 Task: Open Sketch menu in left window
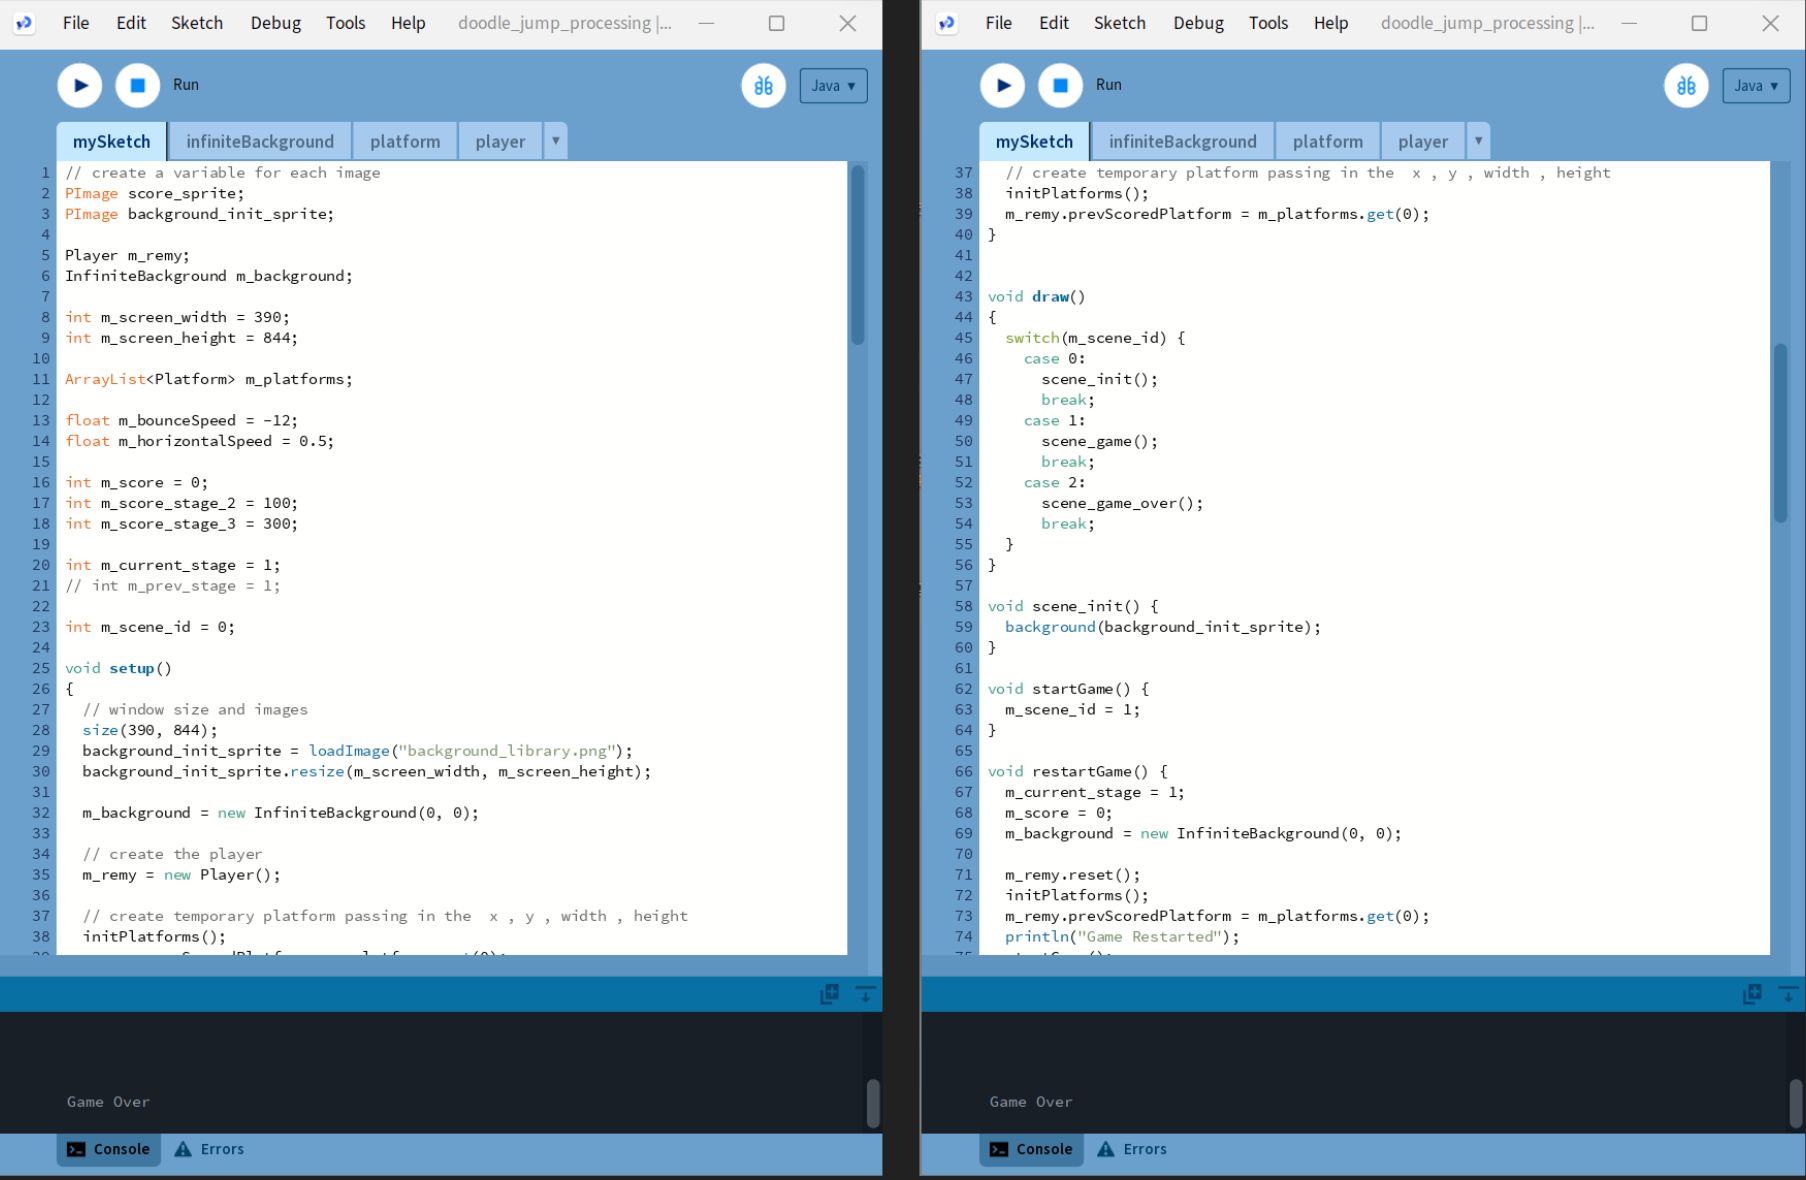point(197,23)
